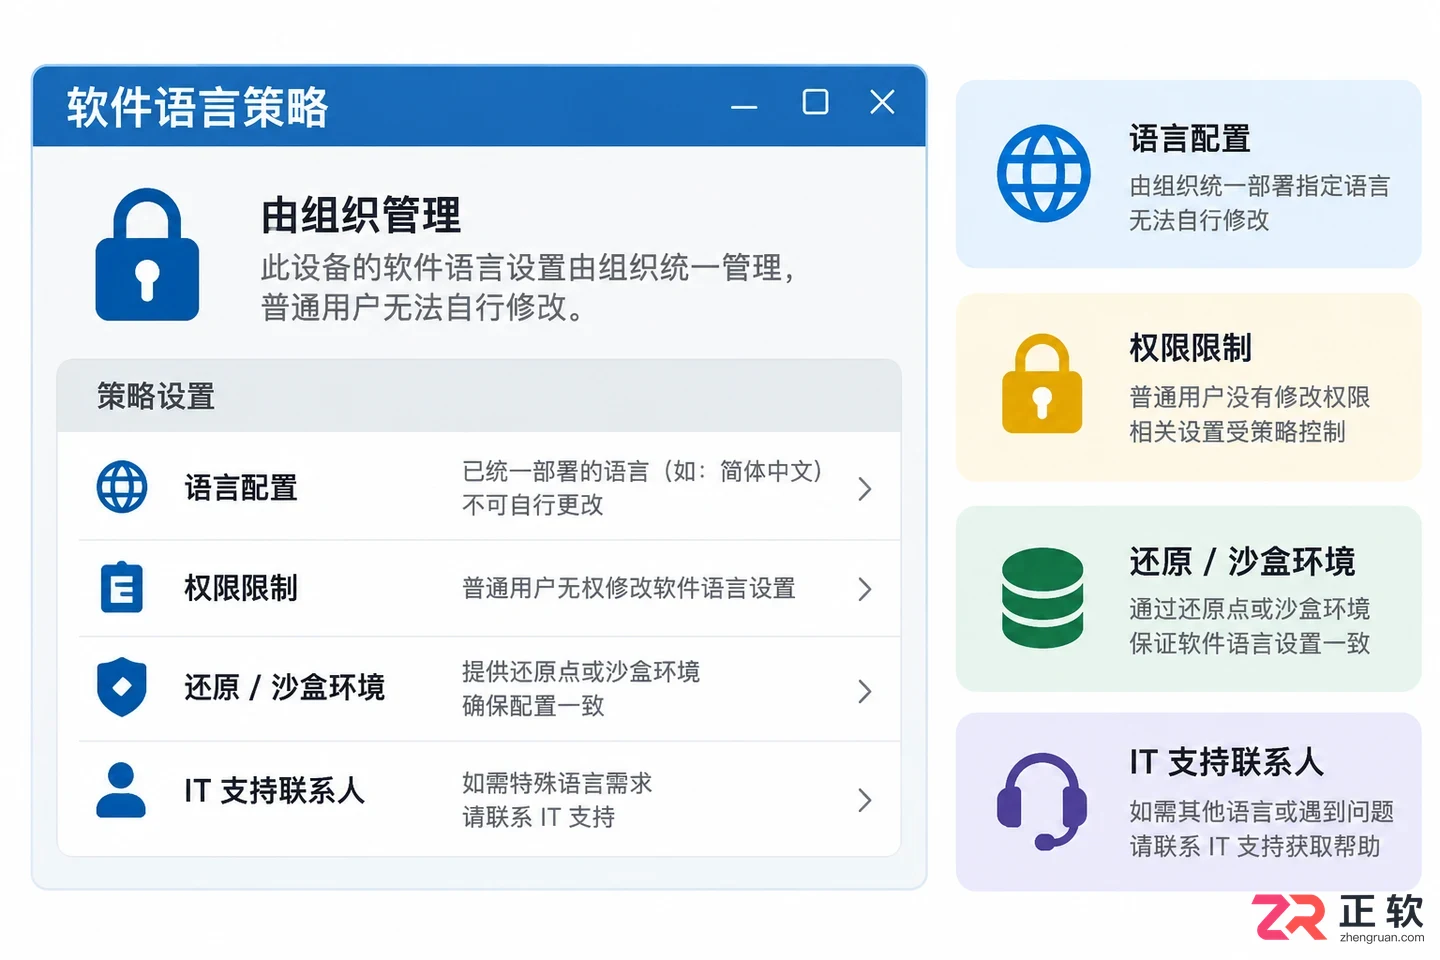The width and height of the screenshot is (1440, 960).
Task: Expand the 还原 / 沙盒环境 row chevron
Action: coord(865,691)
